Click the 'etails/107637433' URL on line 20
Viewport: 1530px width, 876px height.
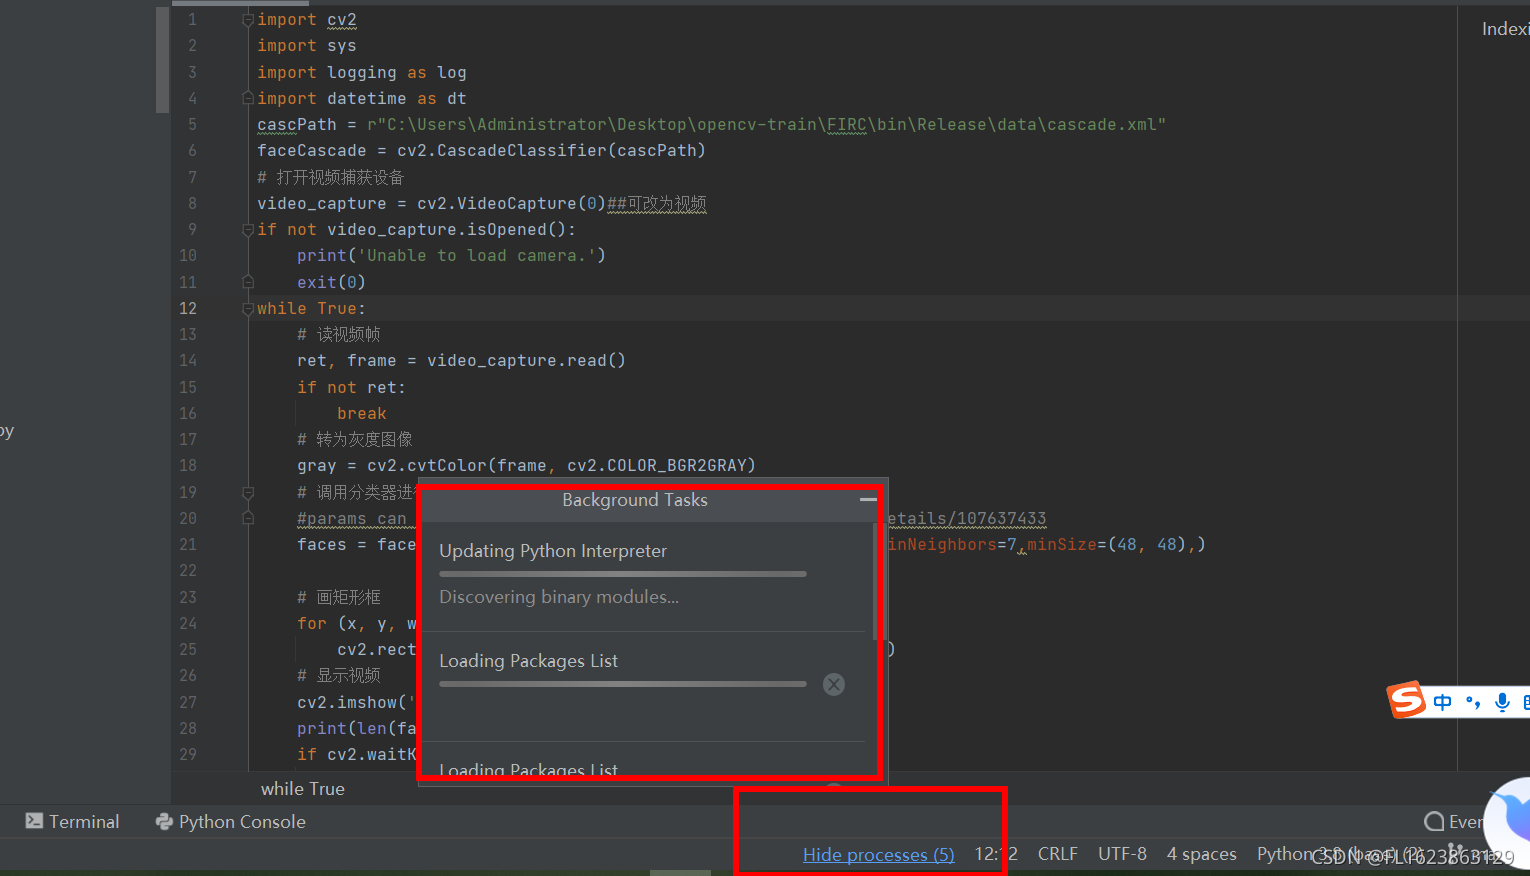pos(966,518)
